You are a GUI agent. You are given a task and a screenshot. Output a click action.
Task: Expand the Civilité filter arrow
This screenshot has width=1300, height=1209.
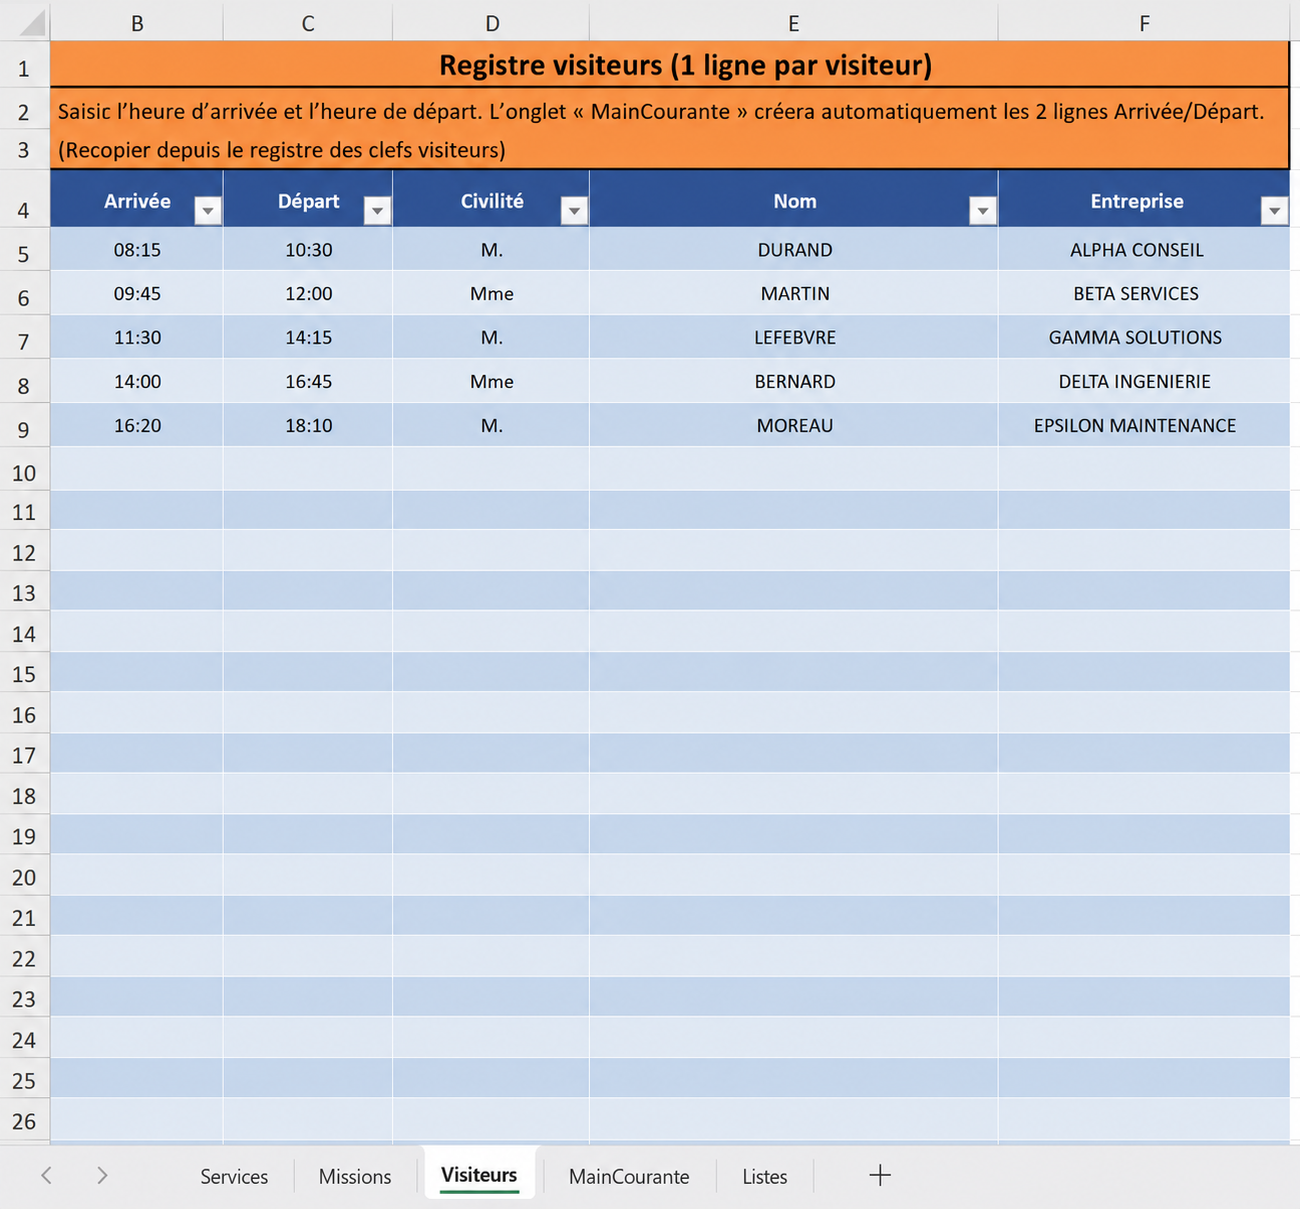tap(574, 211)
